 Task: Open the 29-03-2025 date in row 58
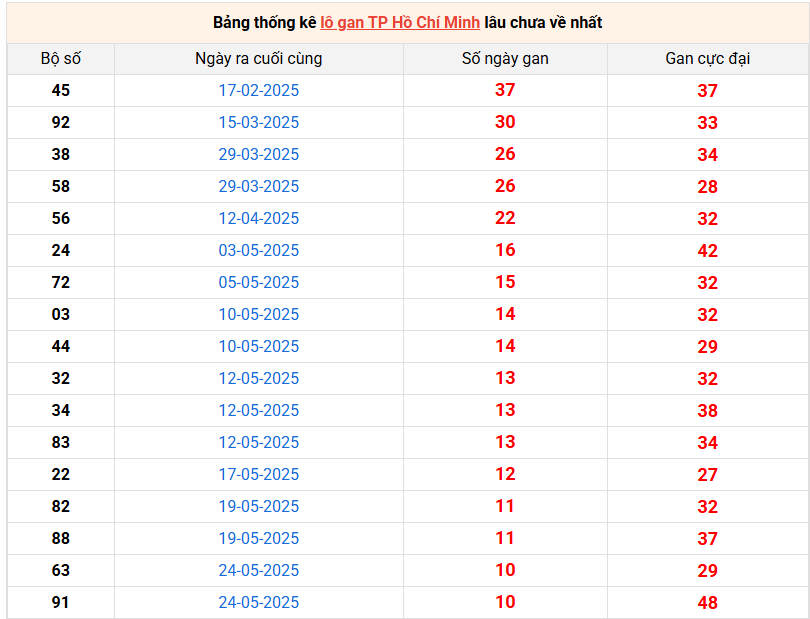pos(259,186)
